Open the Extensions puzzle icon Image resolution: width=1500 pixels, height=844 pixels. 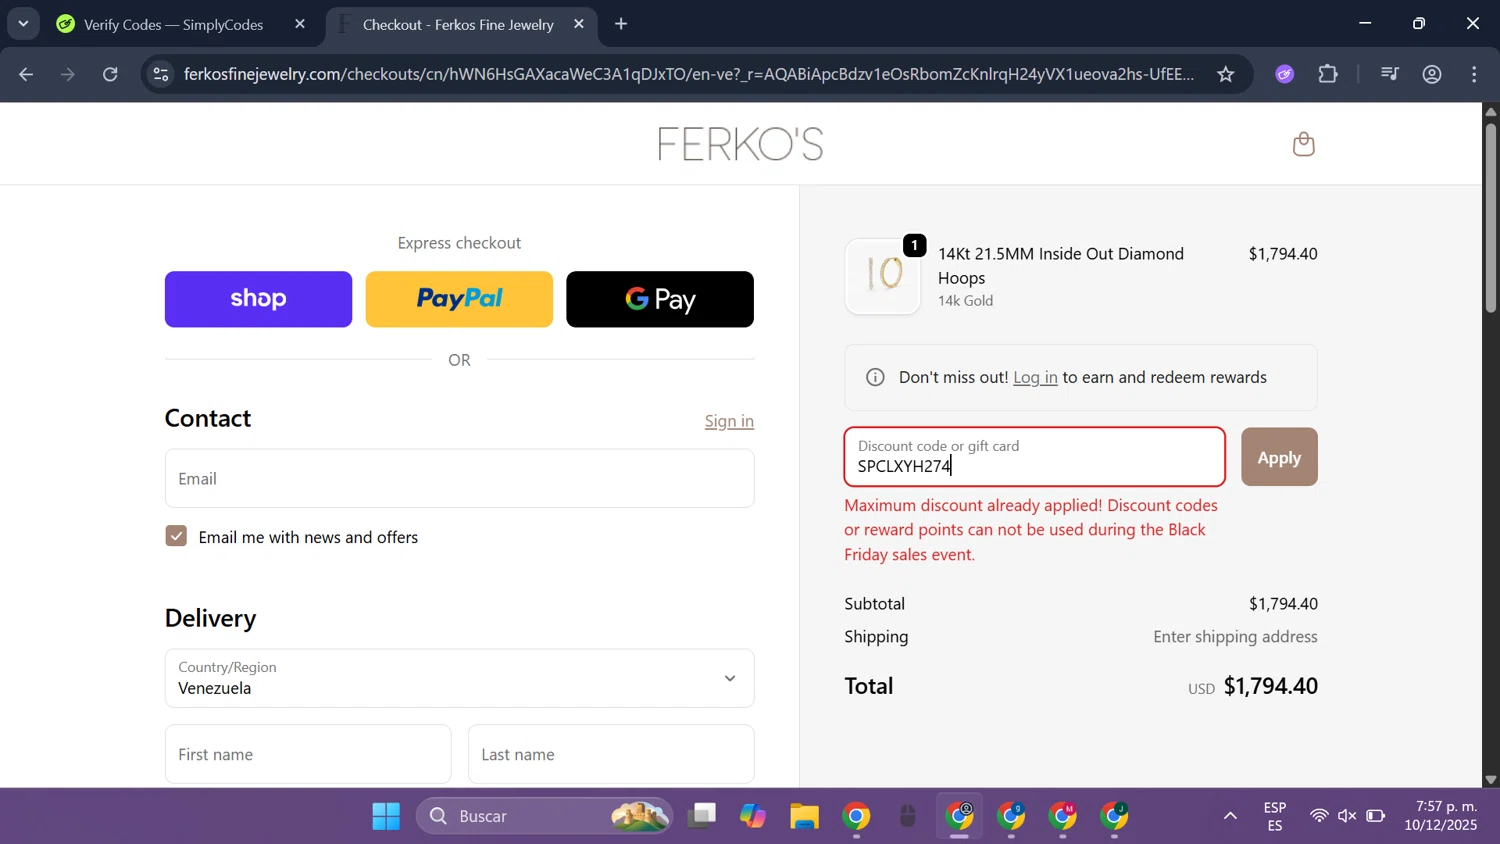point(1328,74)
